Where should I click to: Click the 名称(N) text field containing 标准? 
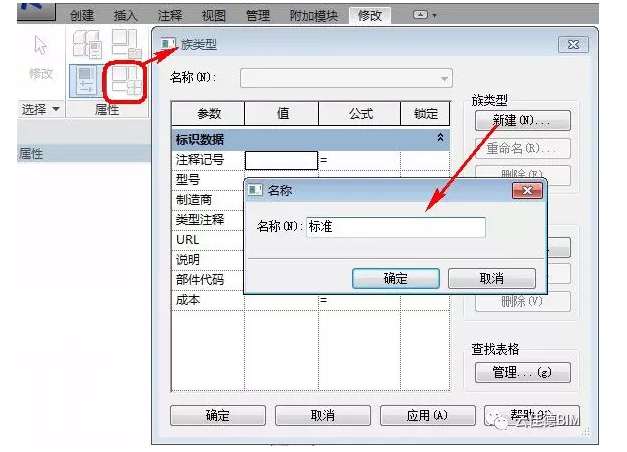click(396, 227)
